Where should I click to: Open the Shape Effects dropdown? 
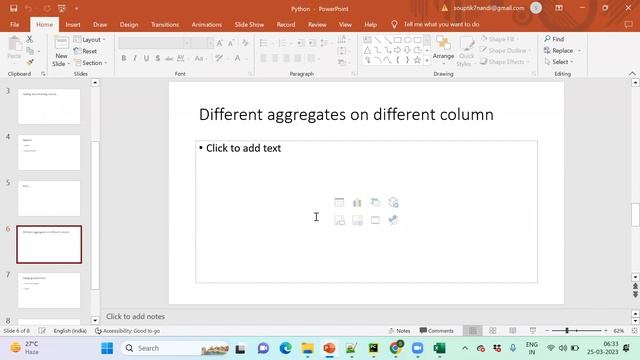[505, 62]
